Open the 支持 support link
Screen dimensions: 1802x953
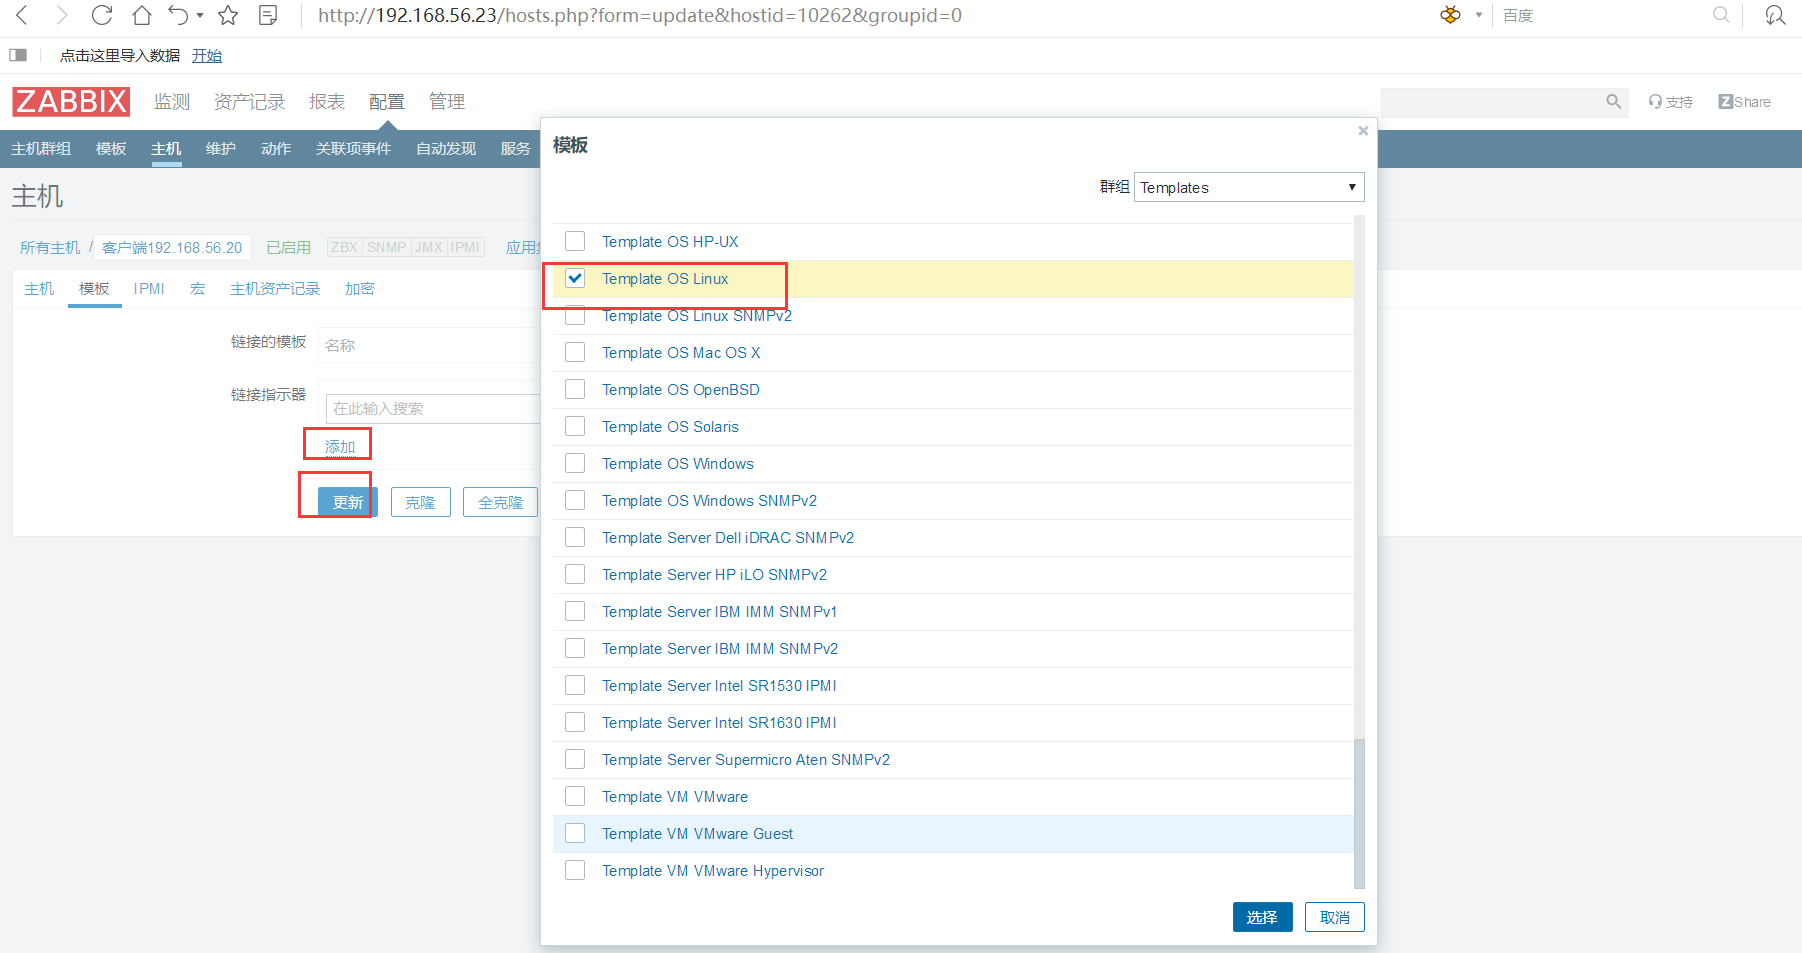1671,102
